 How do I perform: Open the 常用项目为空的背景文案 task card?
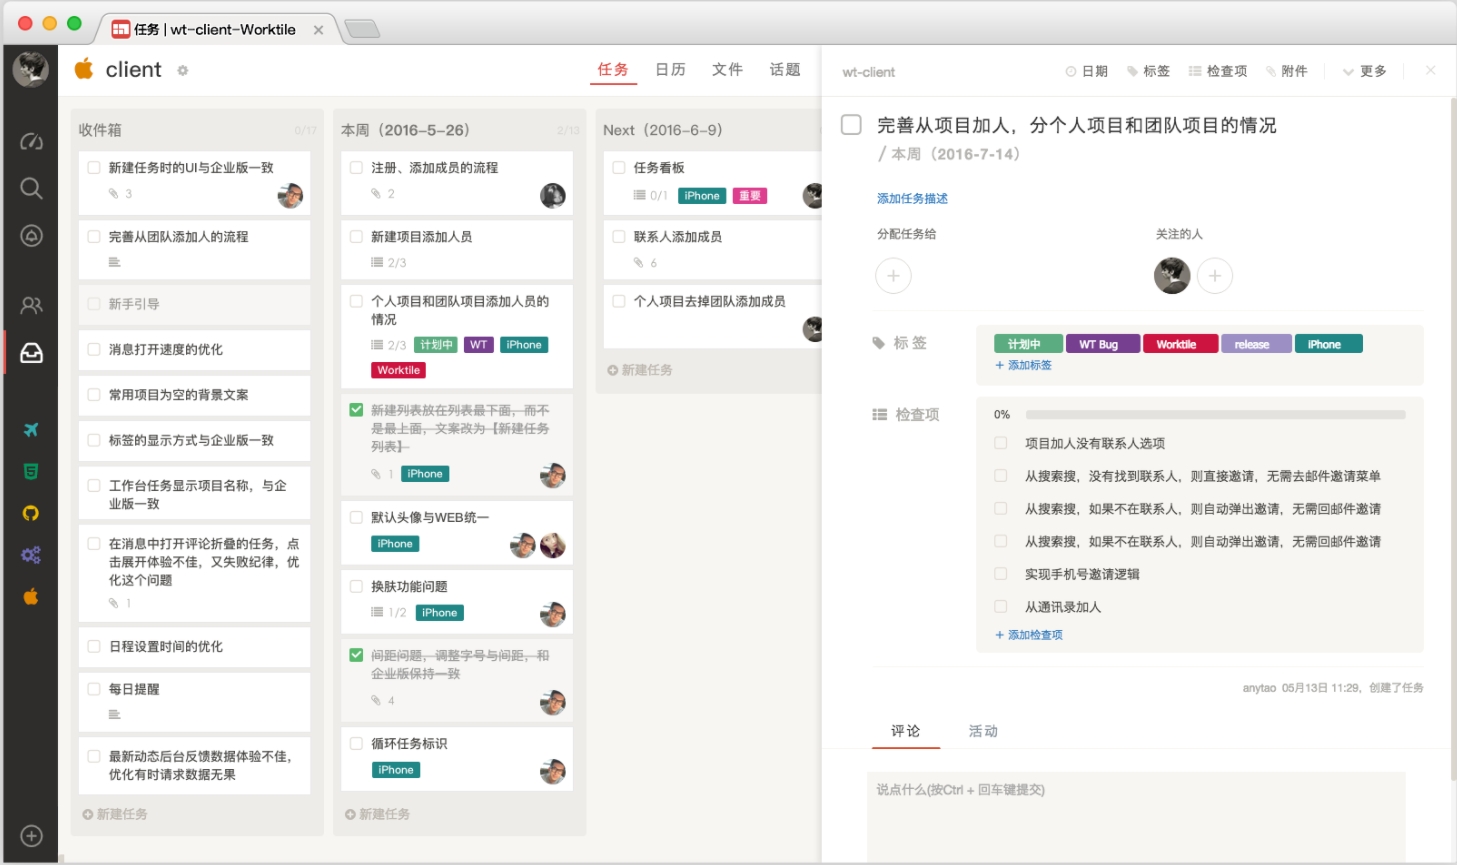tap(195, 395)
